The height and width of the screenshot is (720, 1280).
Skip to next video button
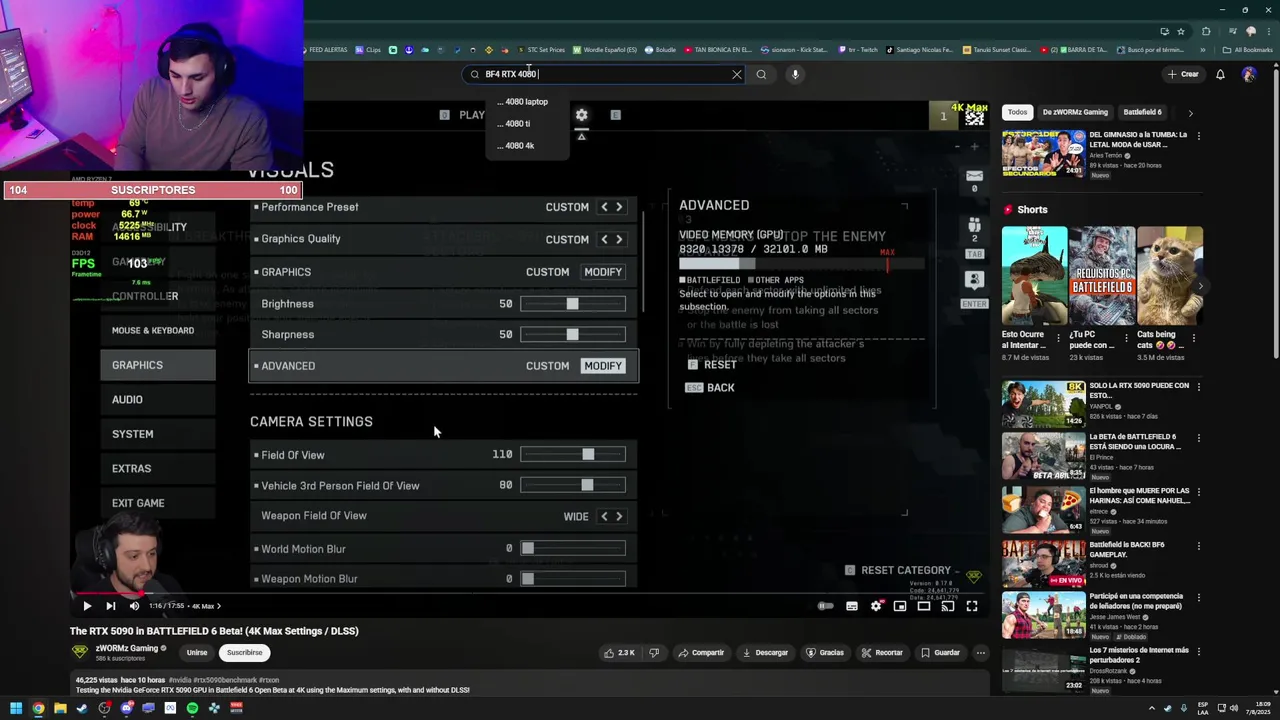coord(111,606)
